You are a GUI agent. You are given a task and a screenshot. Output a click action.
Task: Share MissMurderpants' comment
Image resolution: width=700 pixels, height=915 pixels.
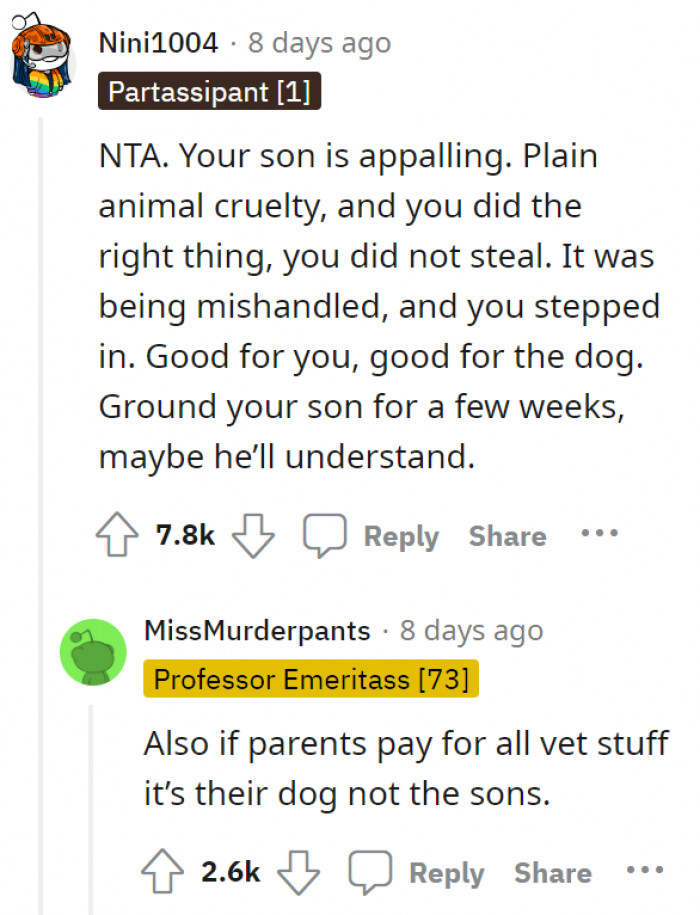(552, 872)
